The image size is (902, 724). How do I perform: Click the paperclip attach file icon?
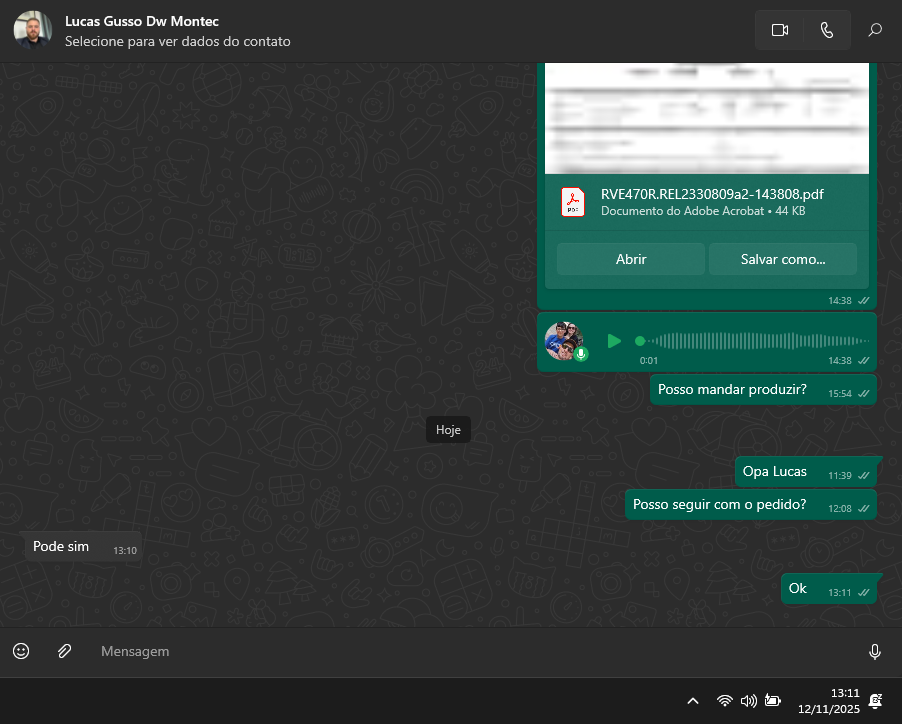[x=64, y=651]
